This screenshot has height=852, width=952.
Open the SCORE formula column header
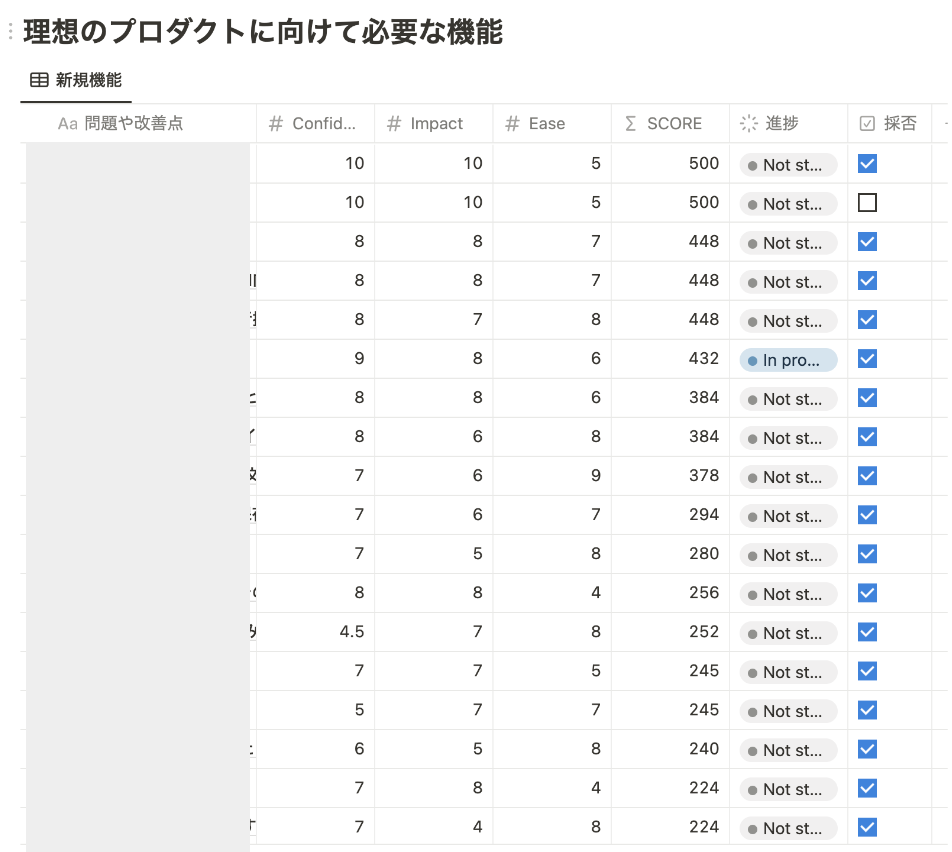pyautogui.click(x=670, y=123)
